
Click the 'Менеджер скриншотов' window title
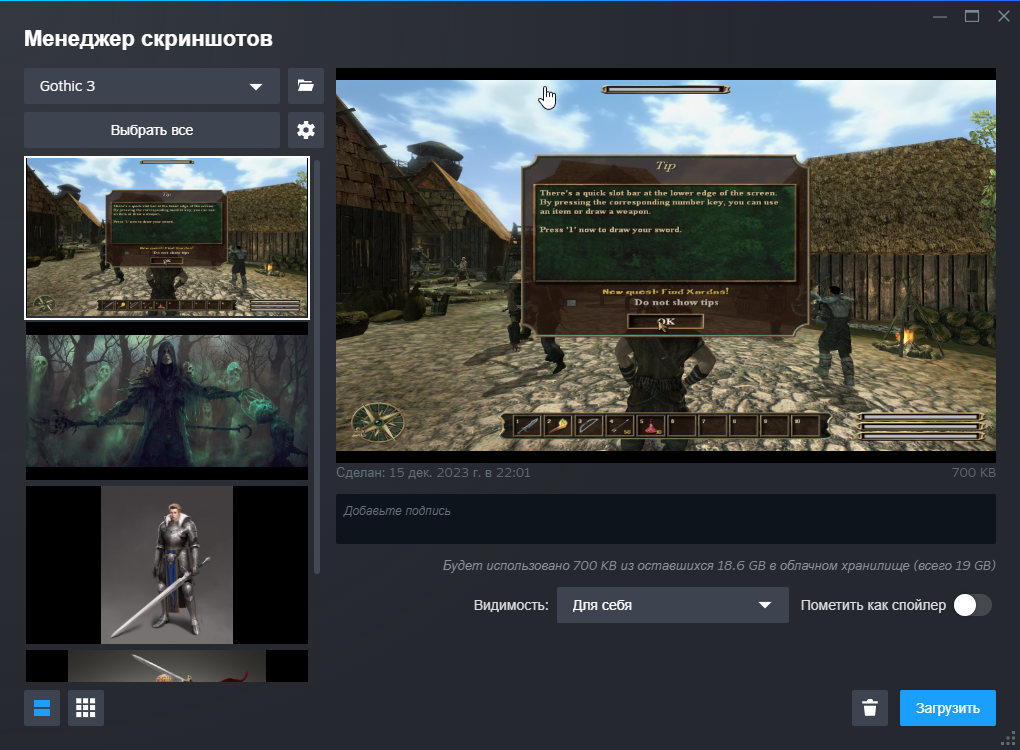[148, 38]
